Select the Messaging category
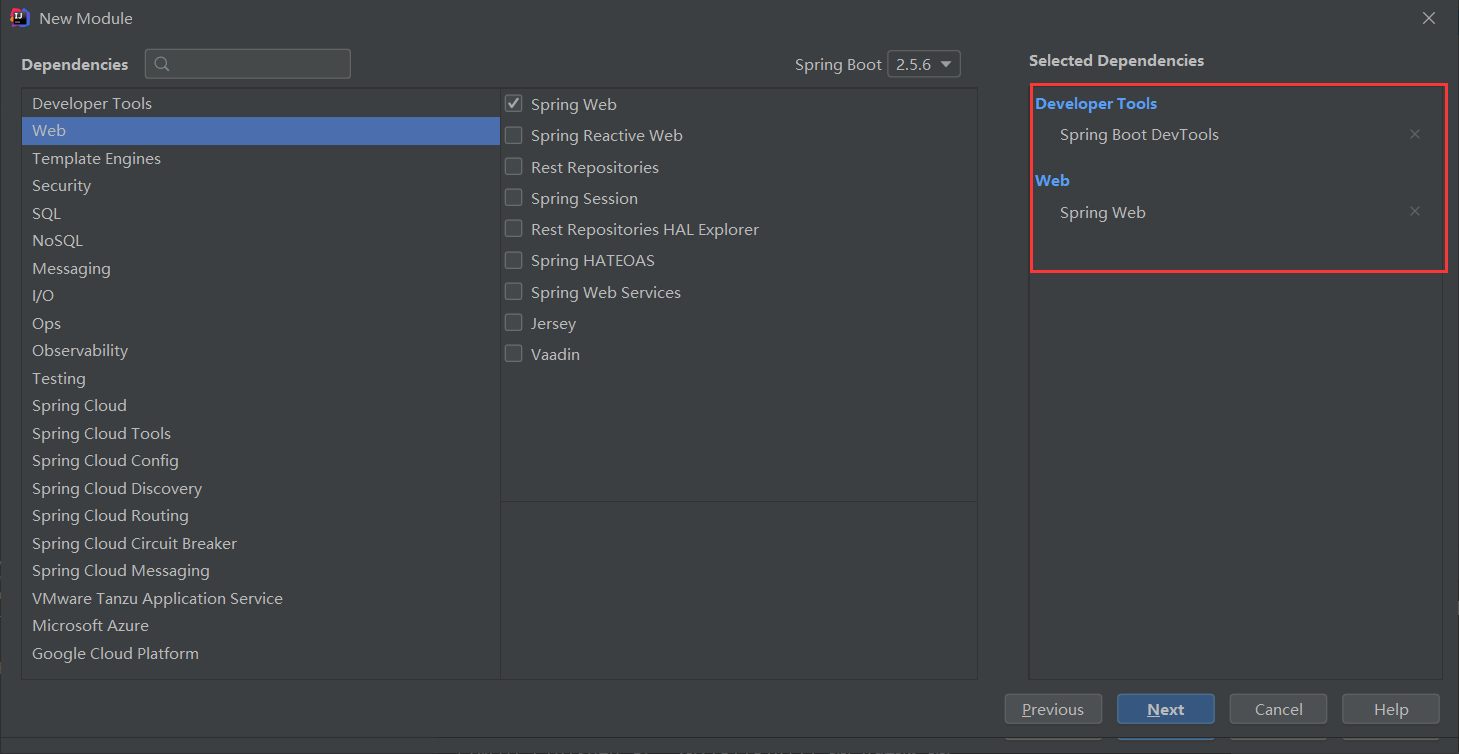This screenshot has width=1459, height=754. tap(261, 268)
